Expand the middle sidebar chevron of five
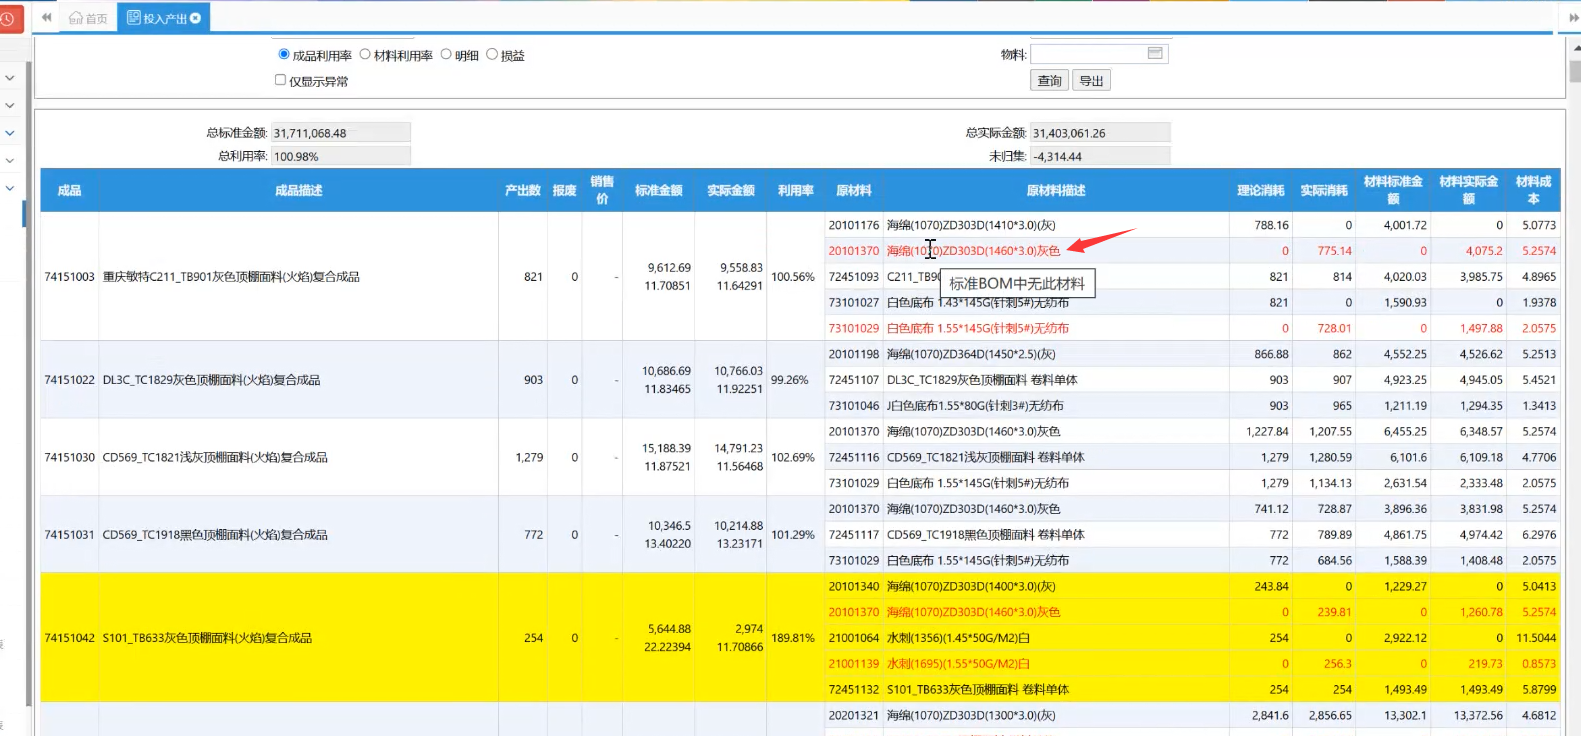Image resolution: width=1581 pixels, height=736 pixels. click(x=10, y=133)
